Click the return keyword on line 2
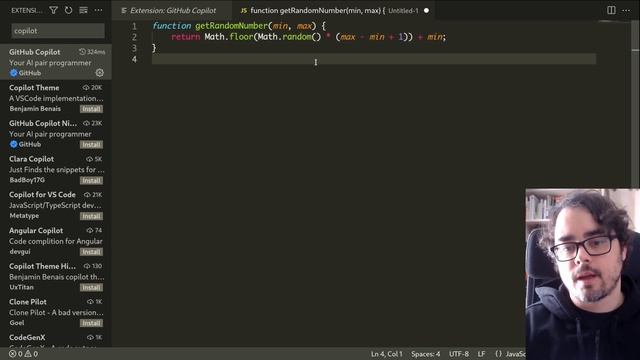 pos(186,37)
